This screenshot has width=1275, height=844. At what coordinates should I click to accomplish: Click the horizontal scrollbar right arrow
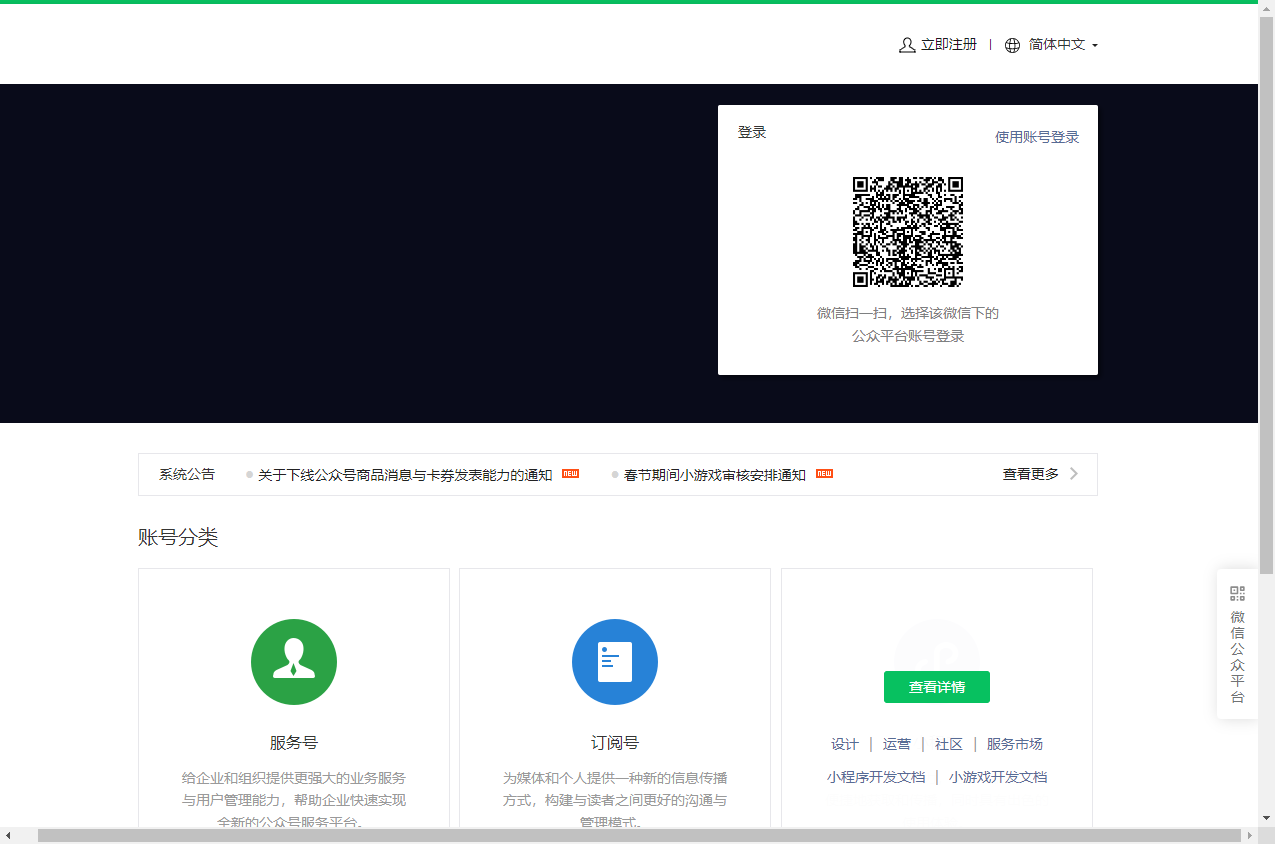coord(1250,835)
